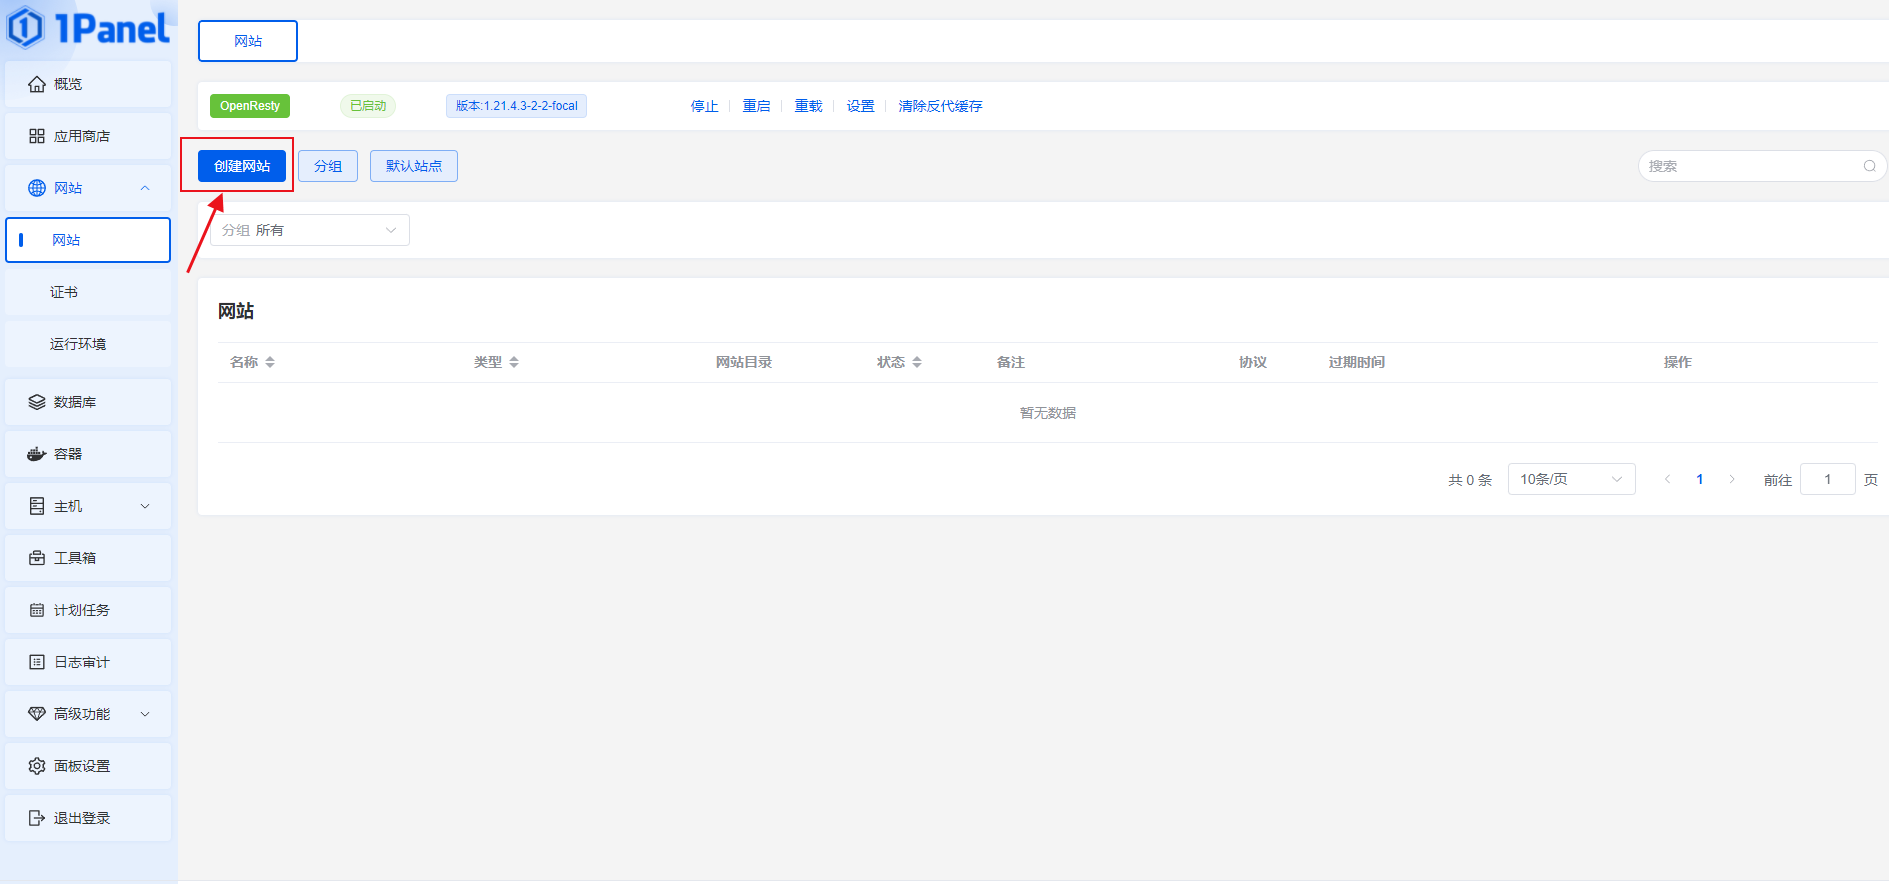
Task: Click the 搜索 search input field
Action: tap(1752, 166)
